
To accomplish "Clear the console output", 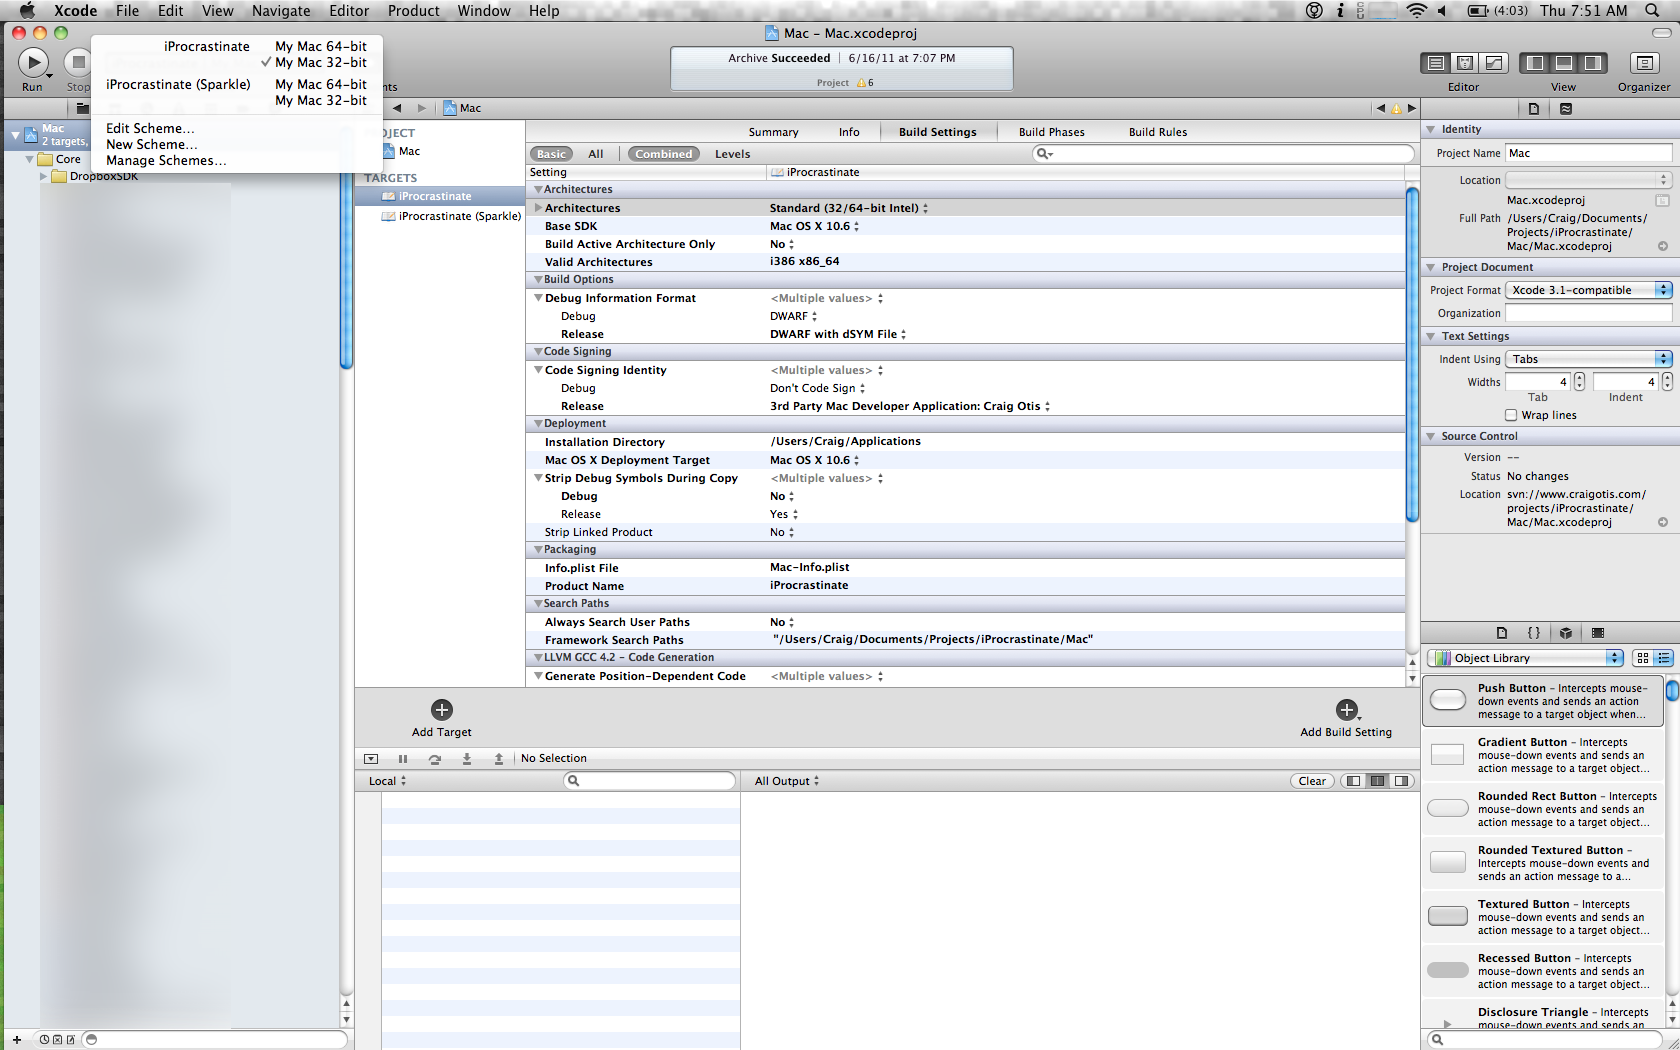I will point(1312,781).
